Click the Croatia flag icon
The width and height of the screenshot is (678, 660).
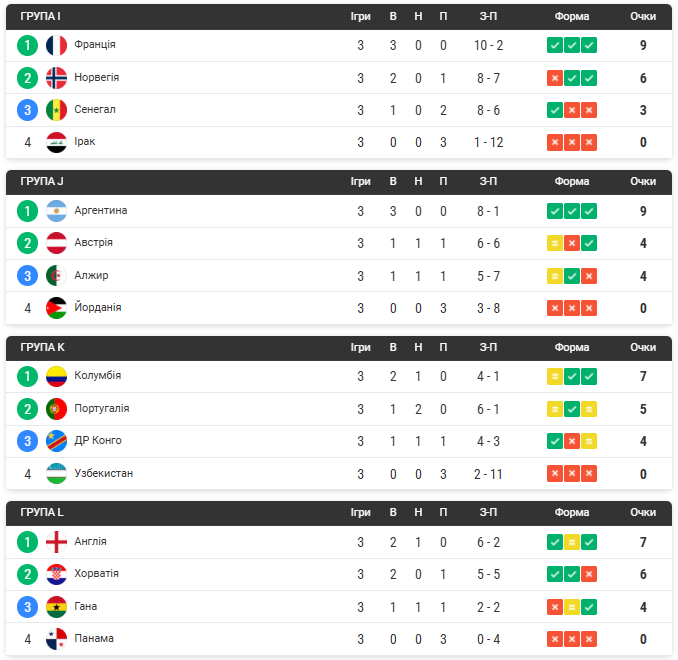pos(56,574)
